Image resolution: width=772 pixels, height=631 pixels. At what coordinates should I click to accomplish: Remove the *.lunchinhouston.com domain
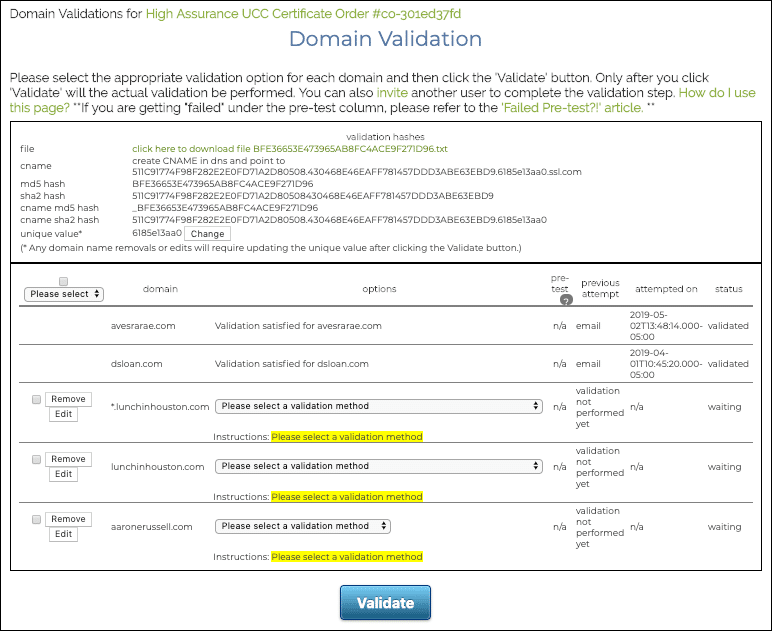[68, 399]
